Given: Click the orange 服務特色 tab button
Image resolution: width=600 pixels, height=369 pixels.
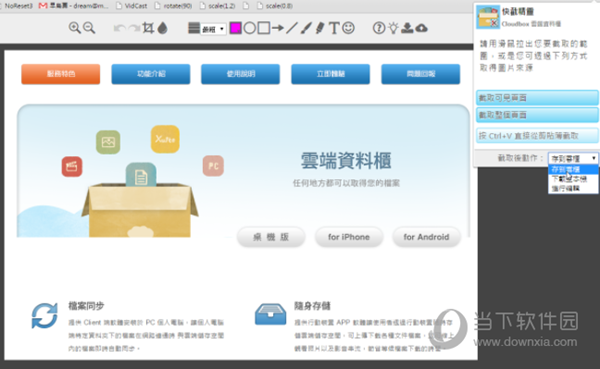Looking at the screenshot, I should [61, 74].
